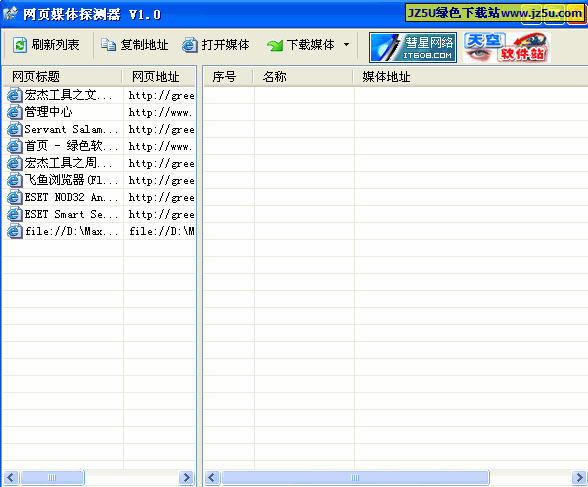The height and width of the screenshot is (487, 588).
Task: Select the ESET Smart Se... page row
Action: pyautogui.click(x=99, y=214)
